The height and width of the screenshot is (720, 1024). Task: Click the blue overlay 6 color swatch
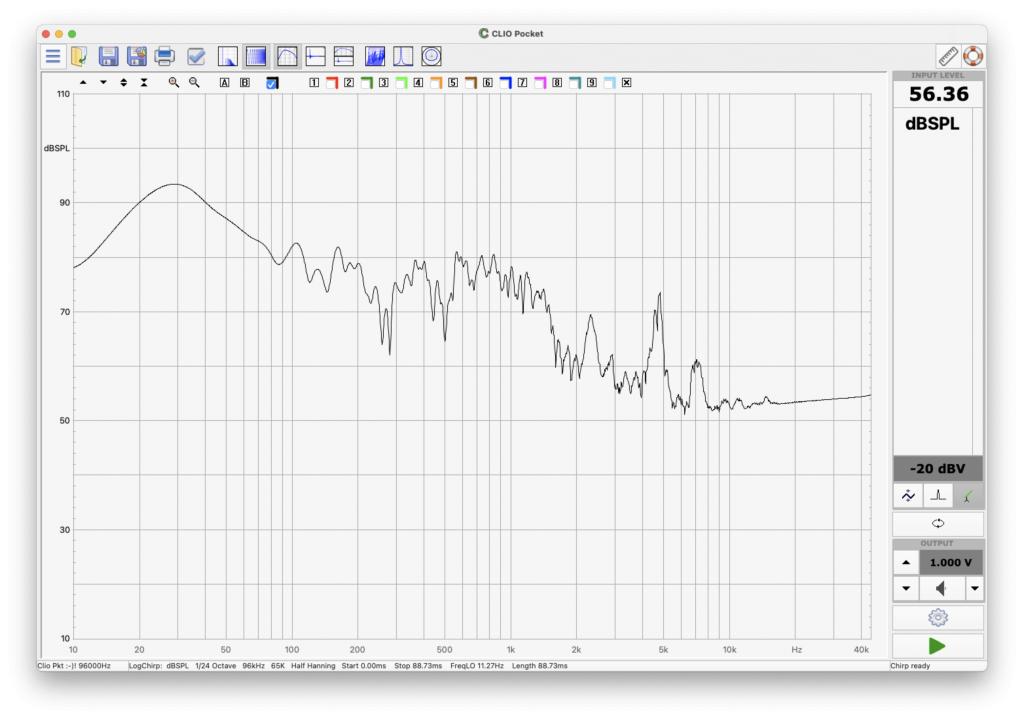(x=505, y=82)
